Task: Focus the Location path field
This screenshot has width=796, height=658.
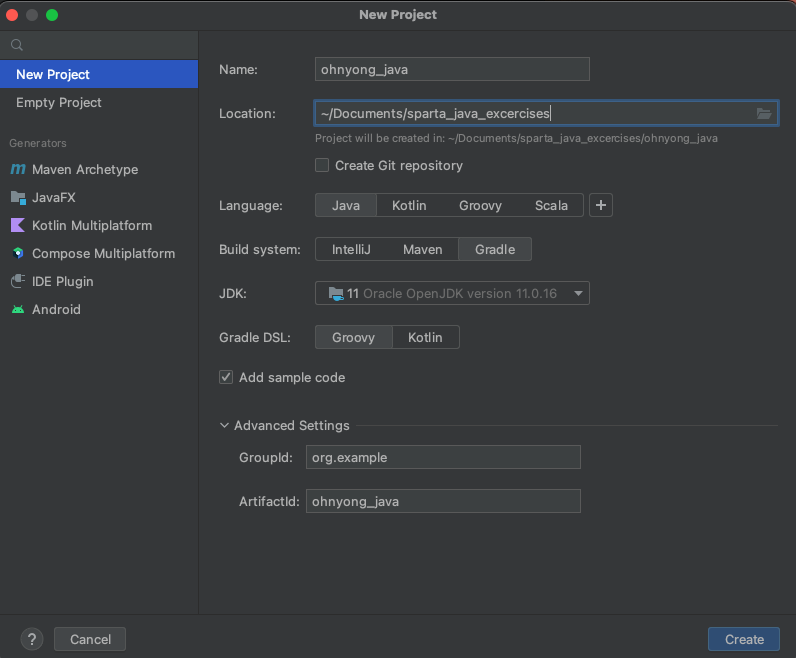Action: 546,113
